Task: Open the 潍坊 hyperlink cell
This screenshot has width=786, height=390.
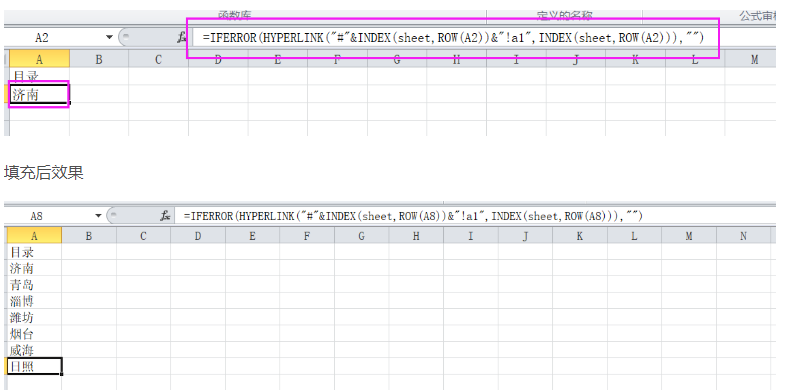Action: point(34,317)
